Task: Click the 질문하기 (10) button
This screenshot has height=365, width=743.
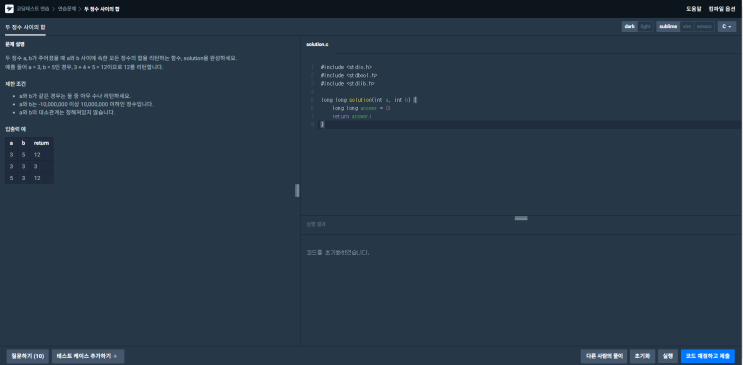Action: [x=28, y=356]
